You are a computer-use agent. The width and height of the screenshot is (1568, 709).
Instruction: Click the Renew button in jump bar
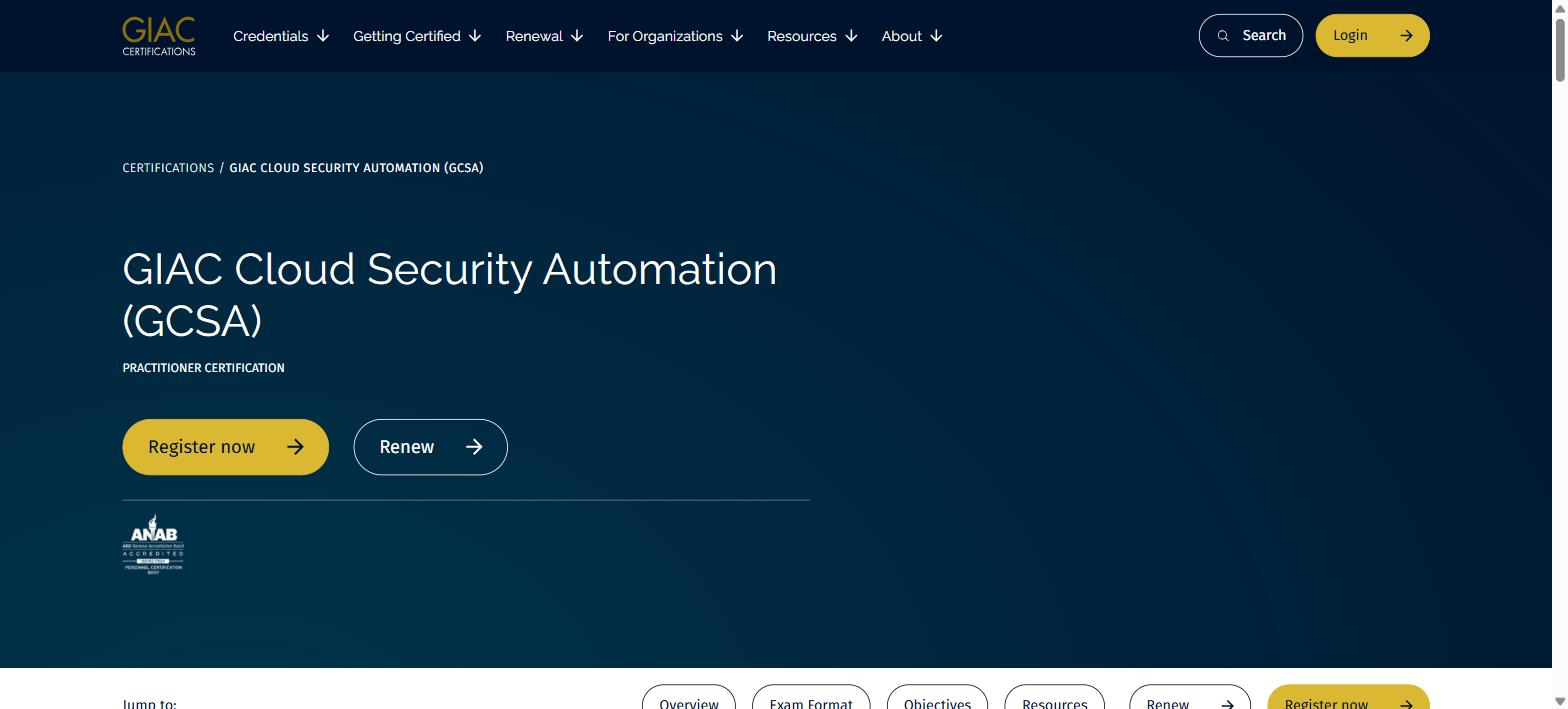[x=1190, y=697]
